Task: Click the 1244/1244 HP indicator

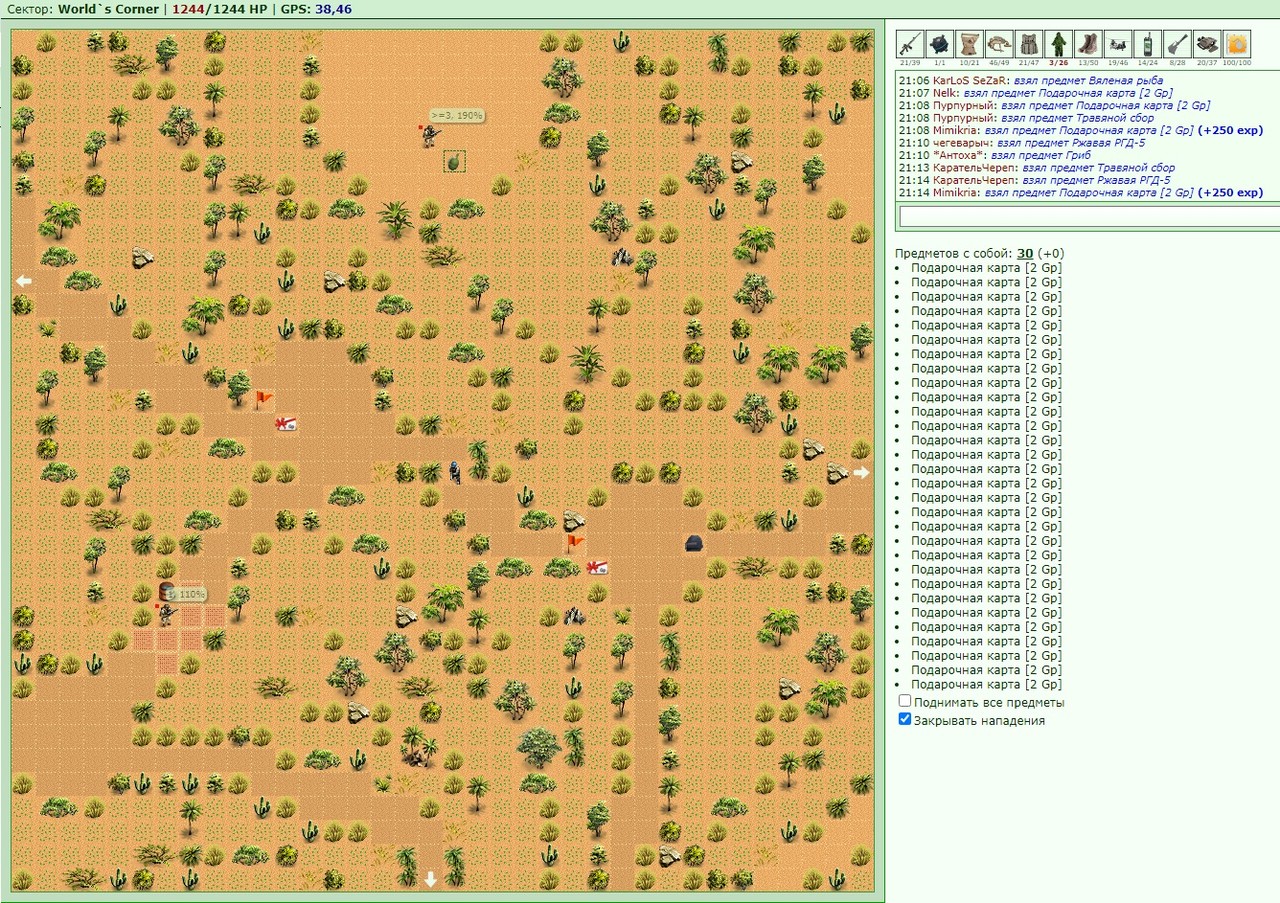Action: (x=220, y=9)
